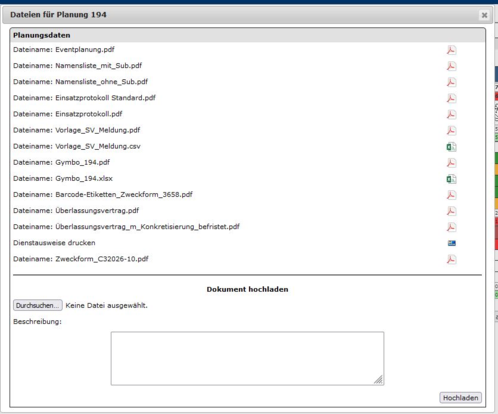
Task: Download Namensliste_mit_Sub.pdf via its PDF icon
Action: (451, 66)
